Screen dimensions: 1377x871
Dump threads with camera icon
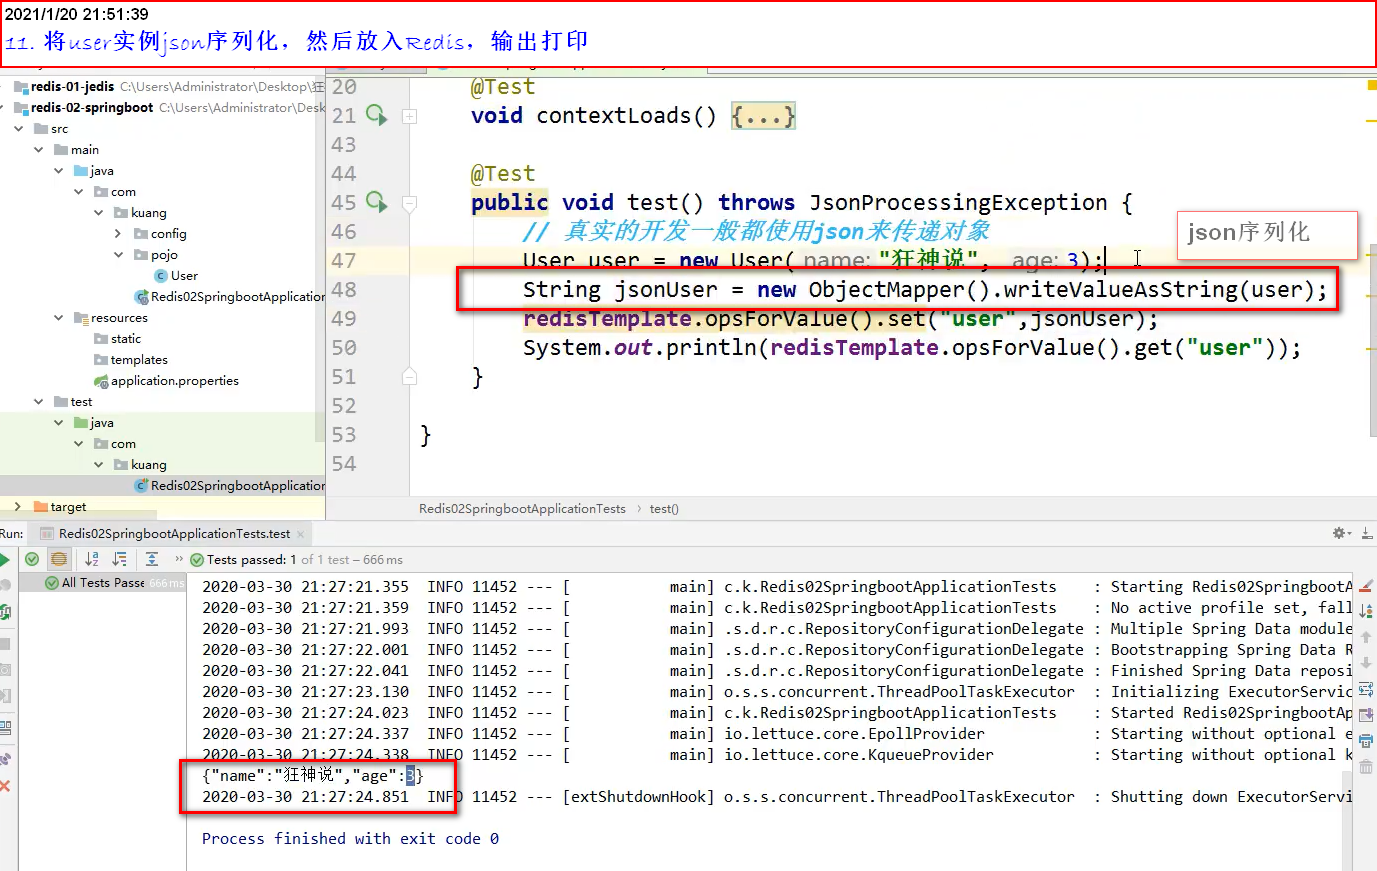[5, 669]
